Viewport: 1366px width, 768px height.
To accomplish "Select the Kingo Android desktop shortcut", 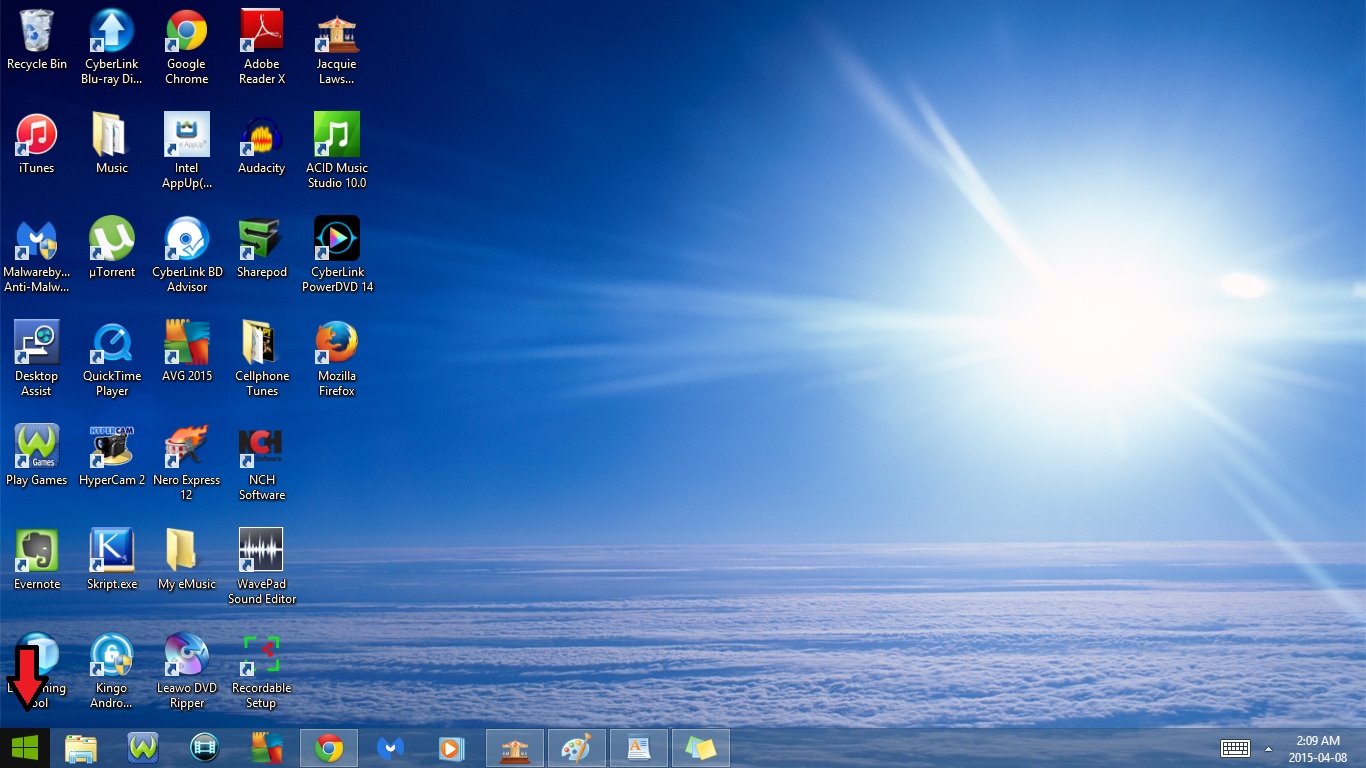I will pyautogui.click(x=112, y=671).
